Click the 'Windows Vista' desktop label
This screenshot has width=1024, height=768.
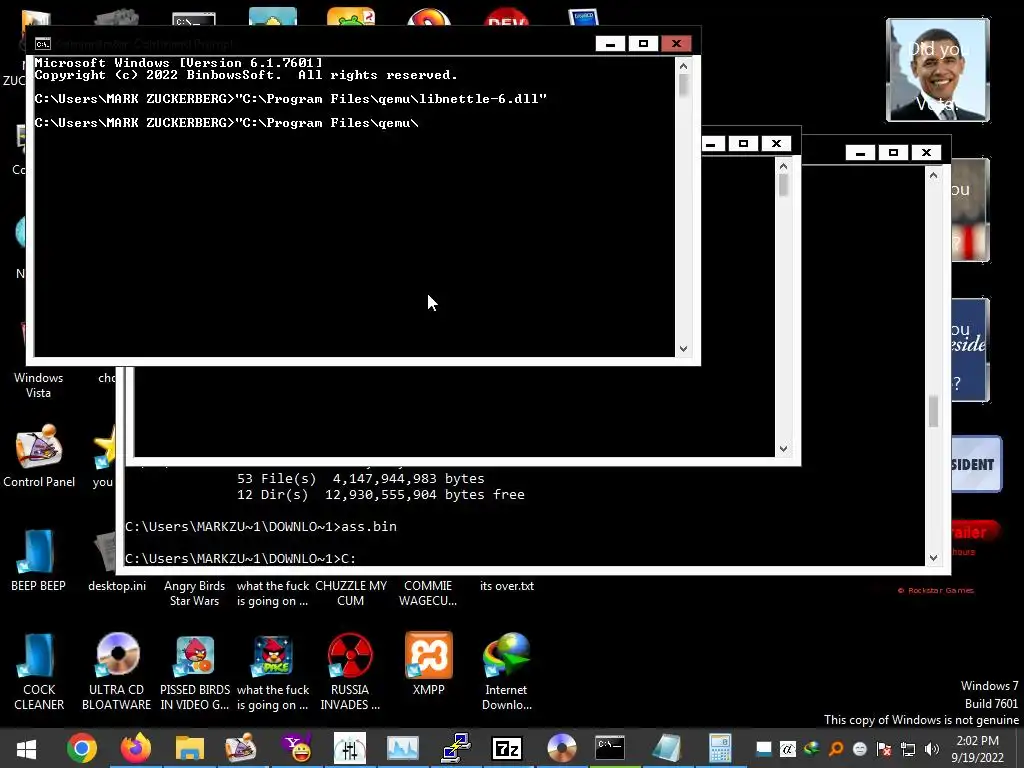point(39,385)
